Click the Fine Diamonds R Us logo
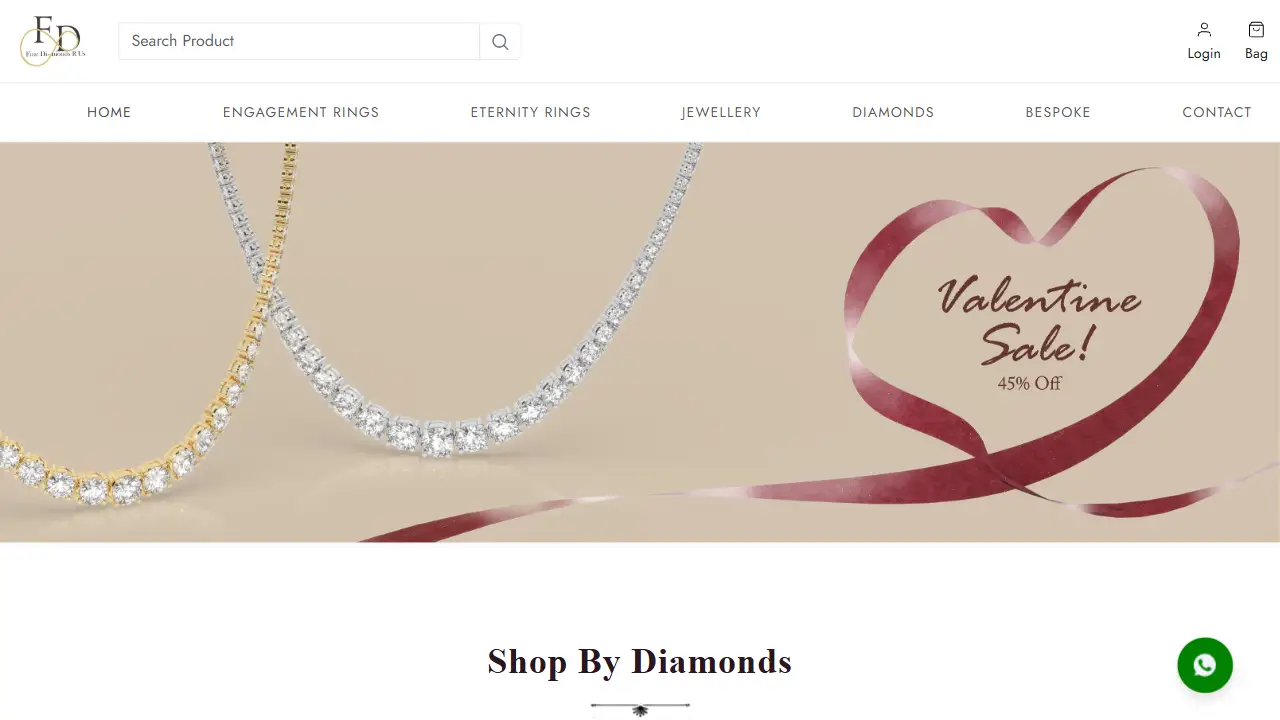Image resolution: width=1280 pixels, height=720 pixels. pyautogui.click(x=53, y=41)
